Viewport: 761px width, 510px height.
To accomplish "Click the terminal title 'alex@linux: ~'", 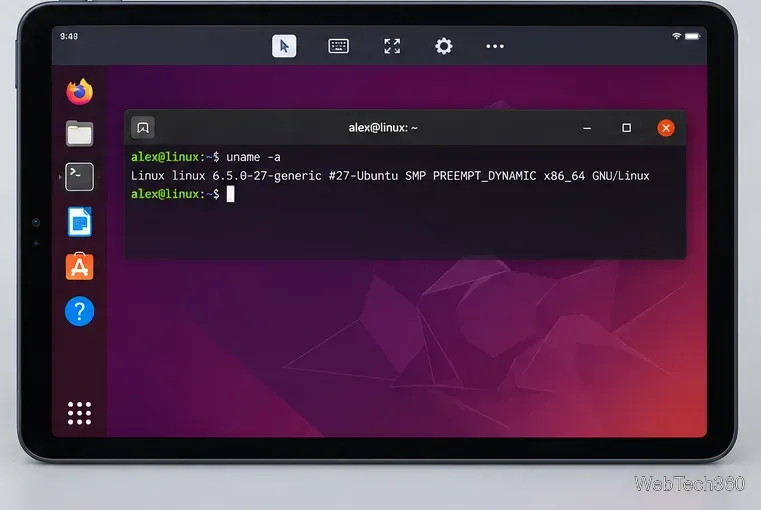I will tap(383, 128).
